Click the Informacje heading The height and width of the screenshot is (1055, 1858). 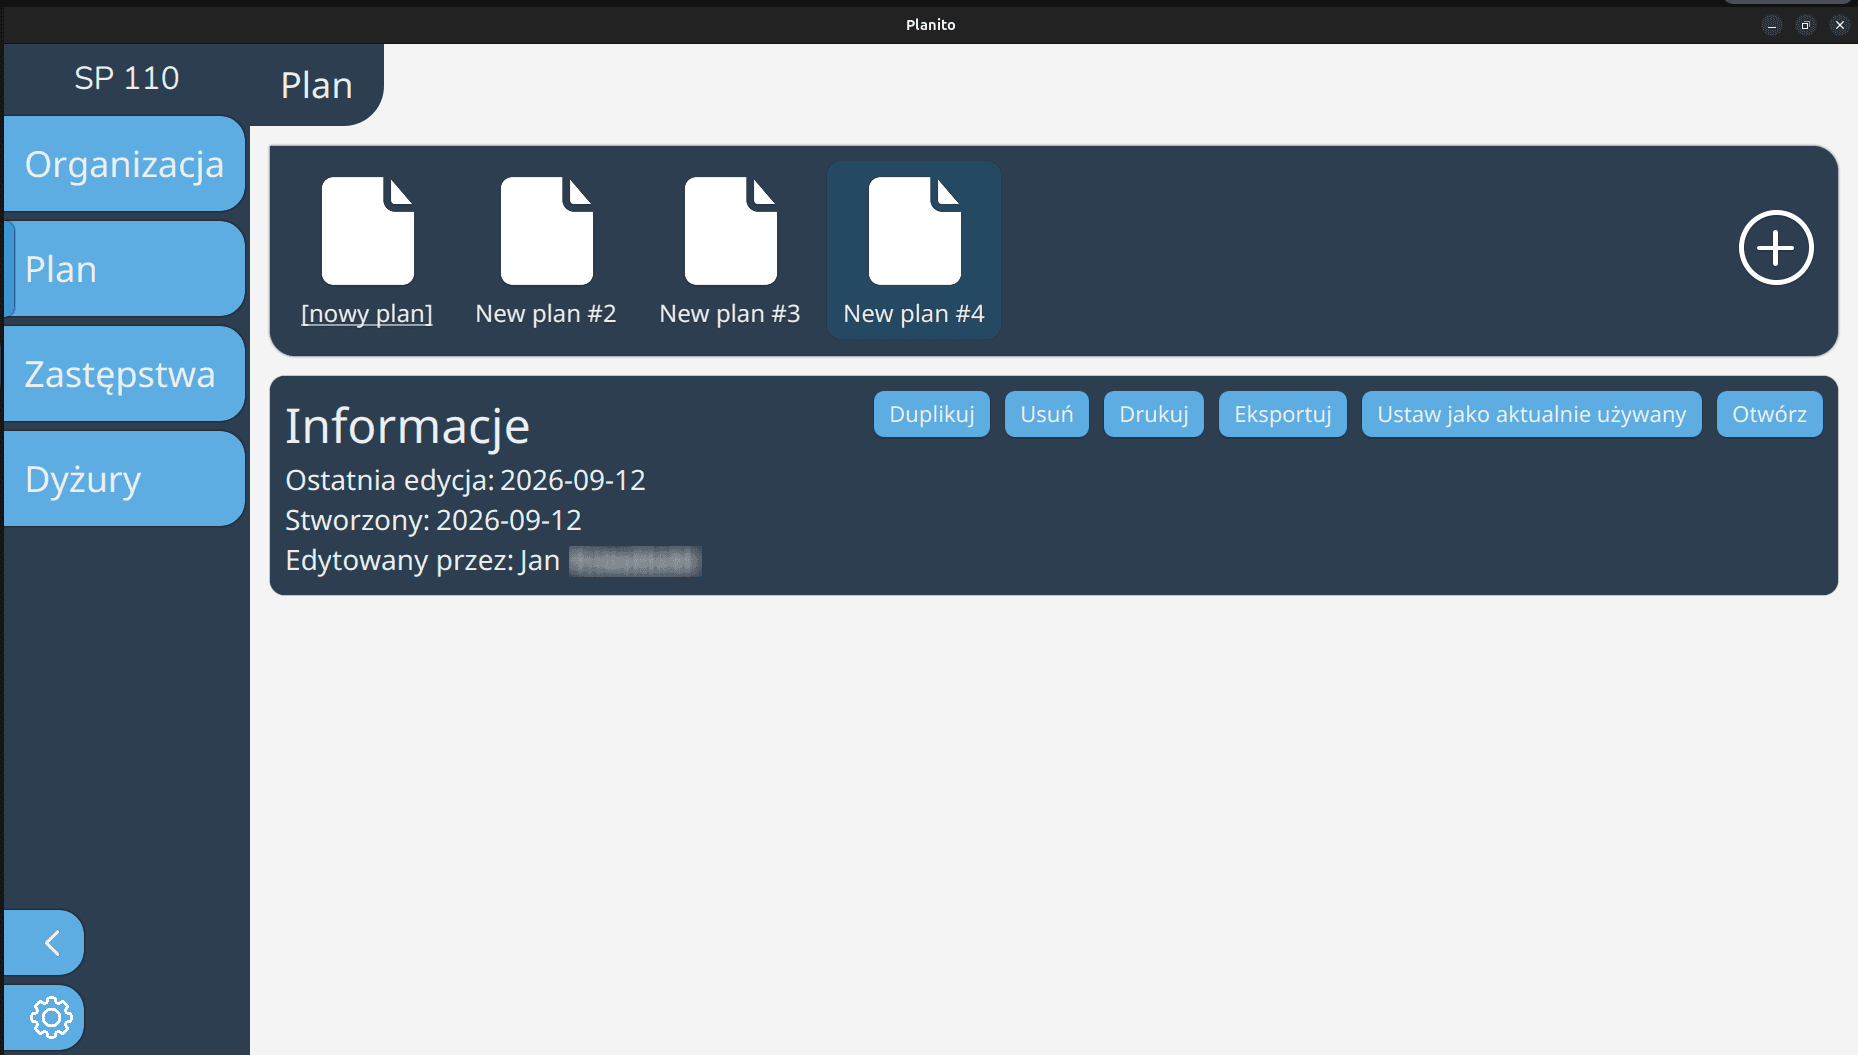click(408, 427)
